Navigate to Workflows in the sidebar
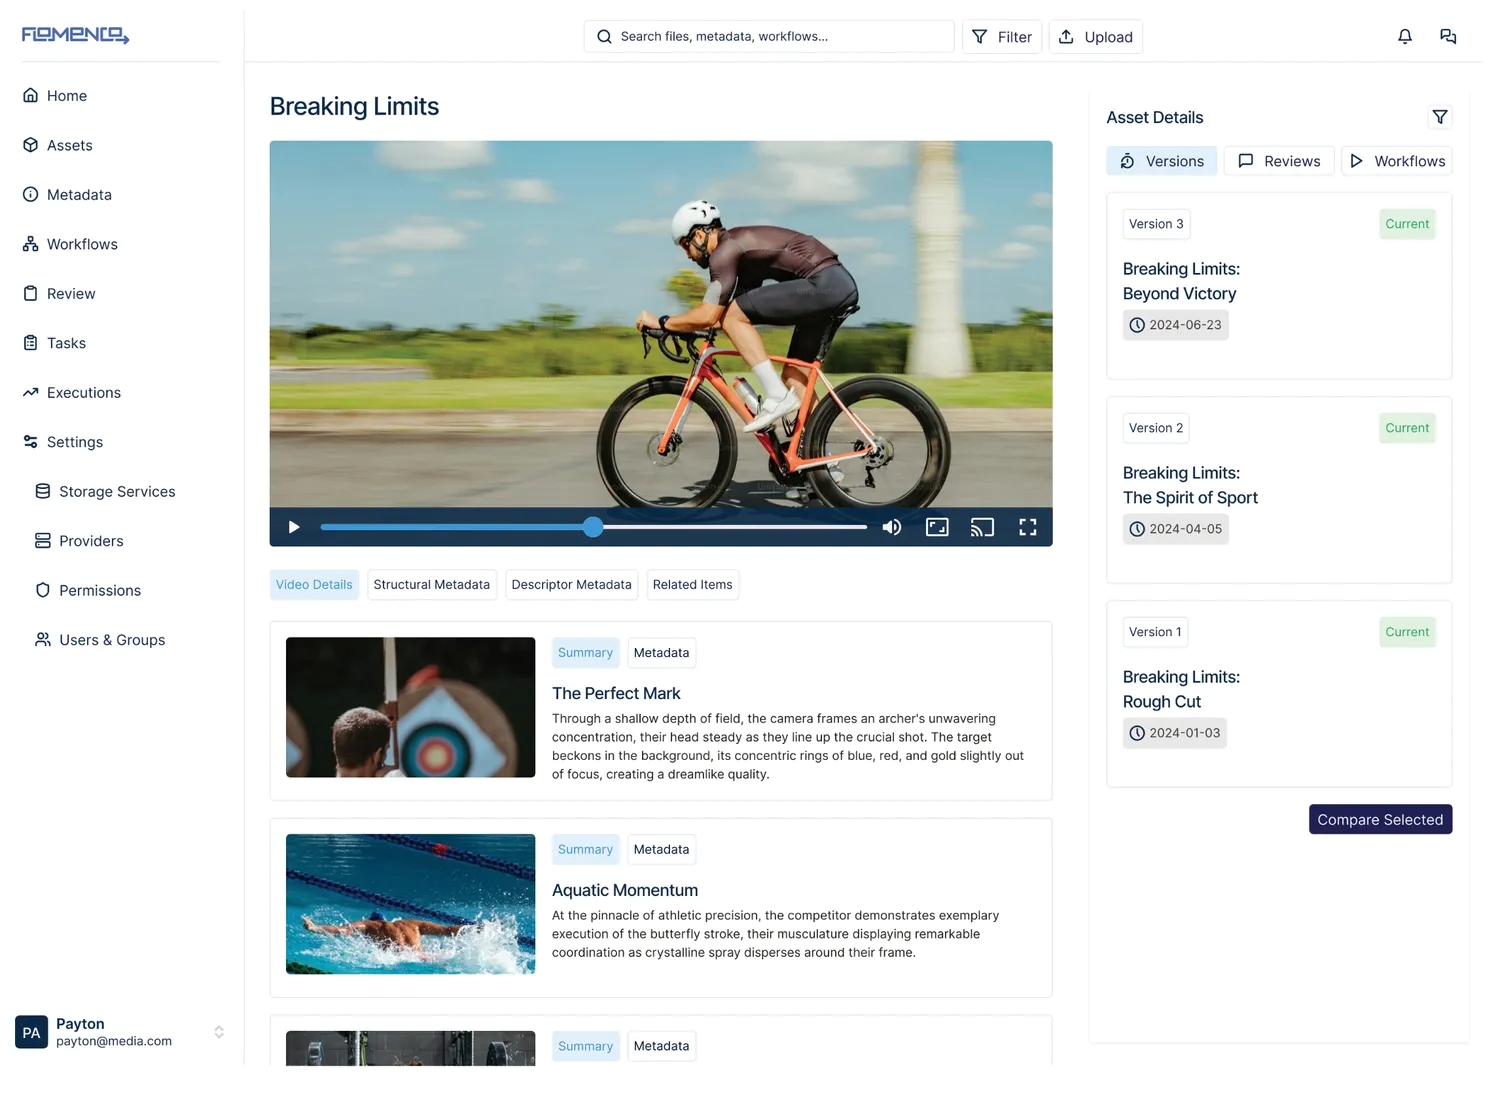 [70, 244]
